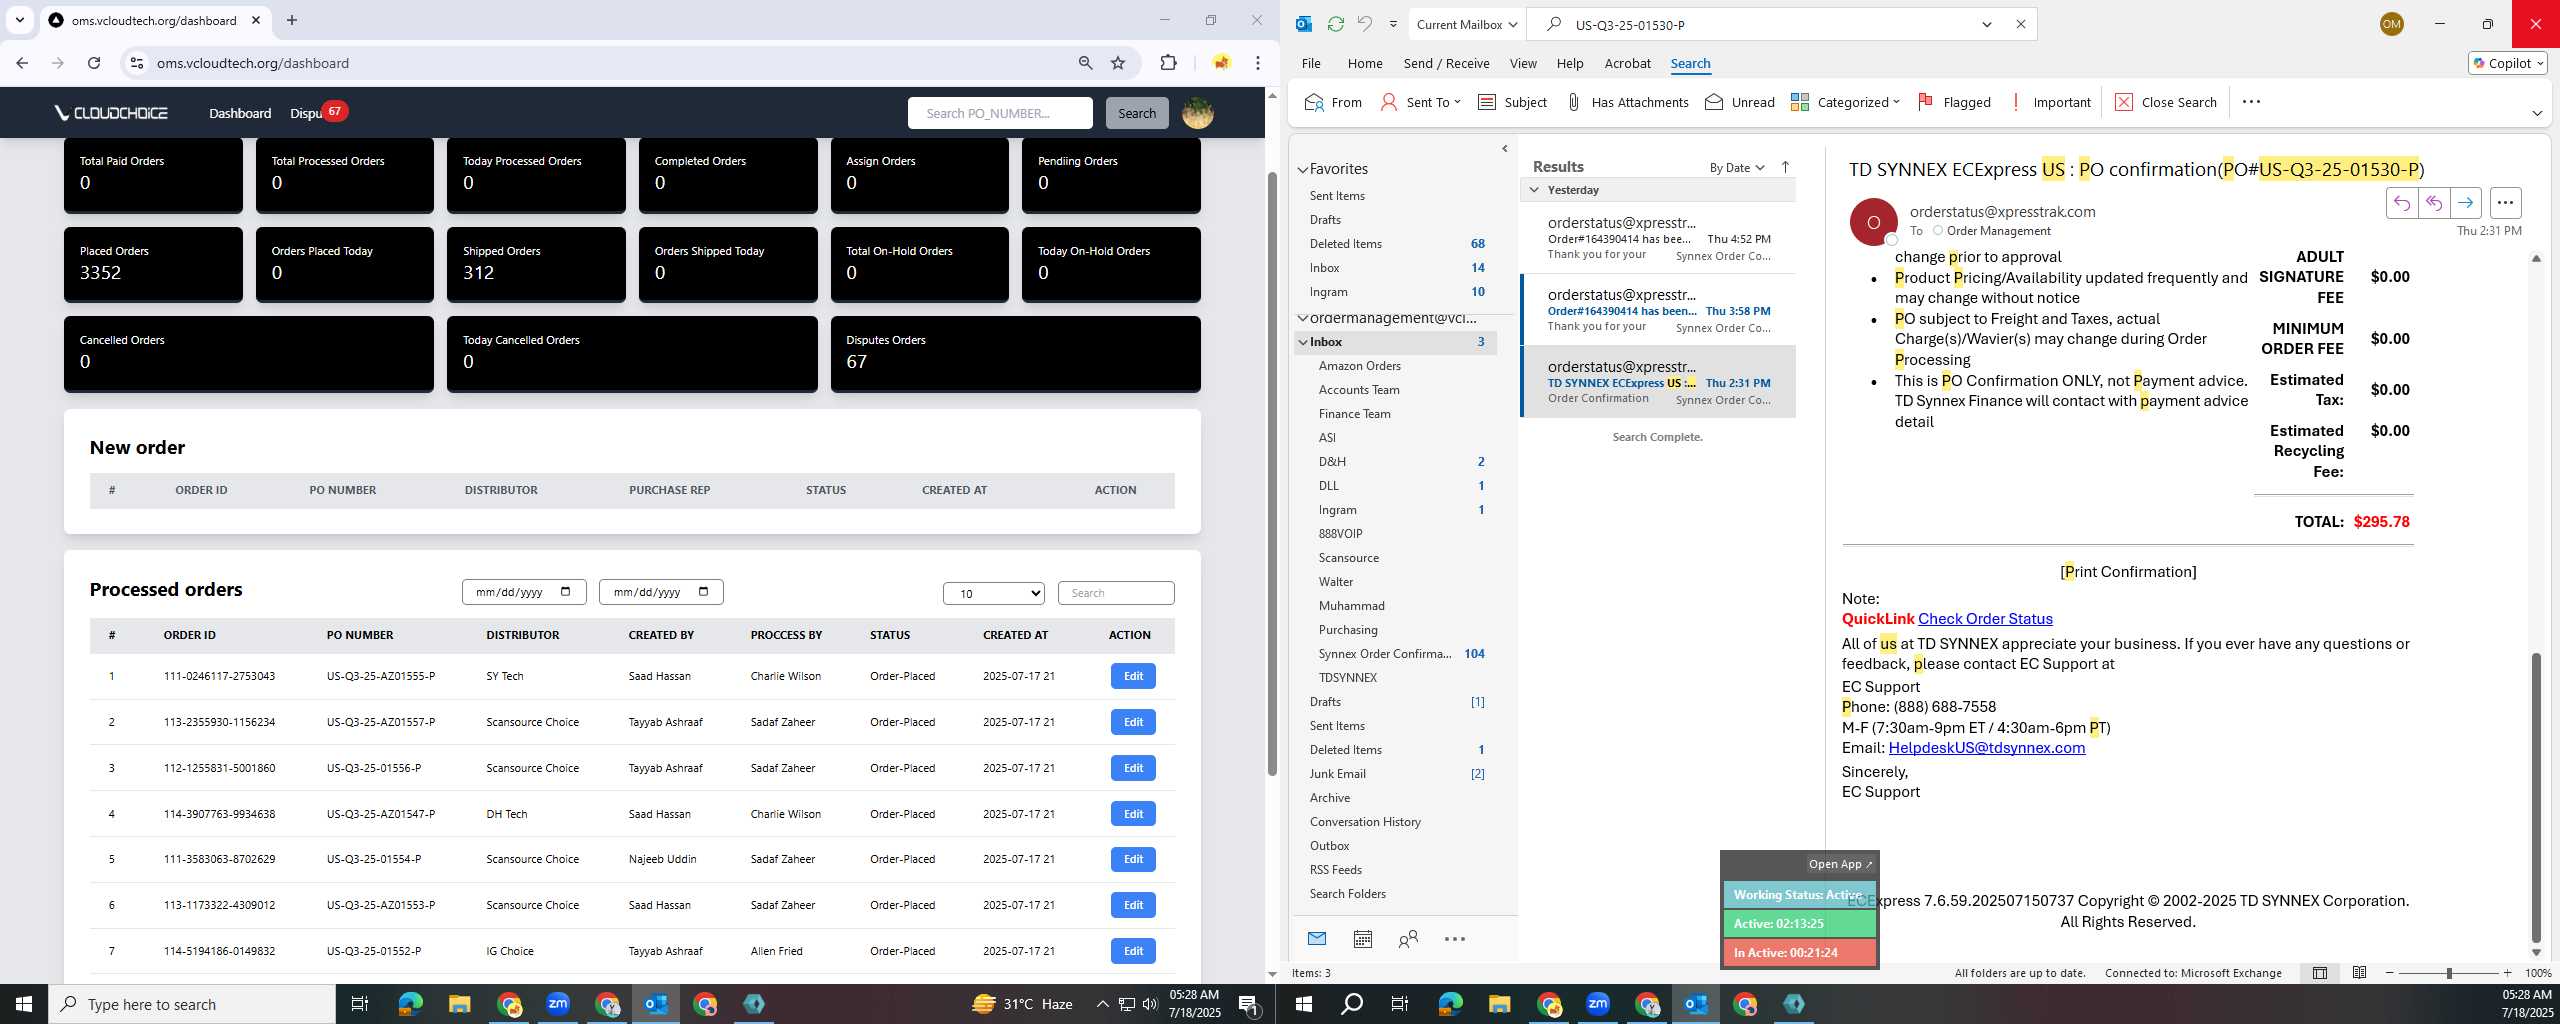Image resolution: width=2560 pixels, height=1024 pixels.
Task: Click dashboard page vertical scrollbar
Action: (x=1272, y=473)
